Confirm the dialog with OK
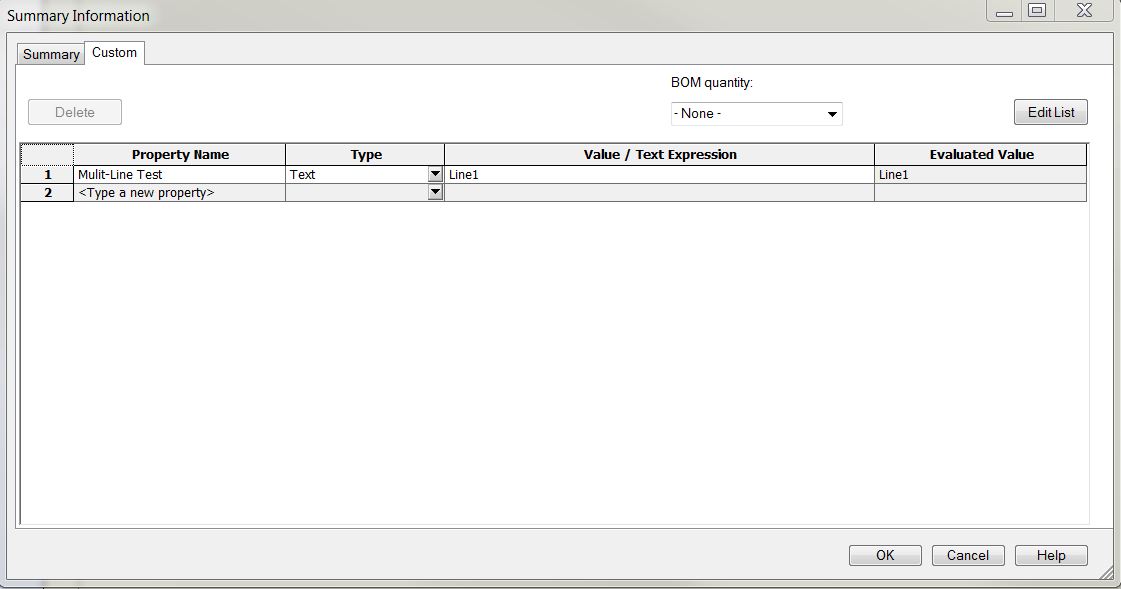This screenshot has width=1121, height=589. pos(885,555)
